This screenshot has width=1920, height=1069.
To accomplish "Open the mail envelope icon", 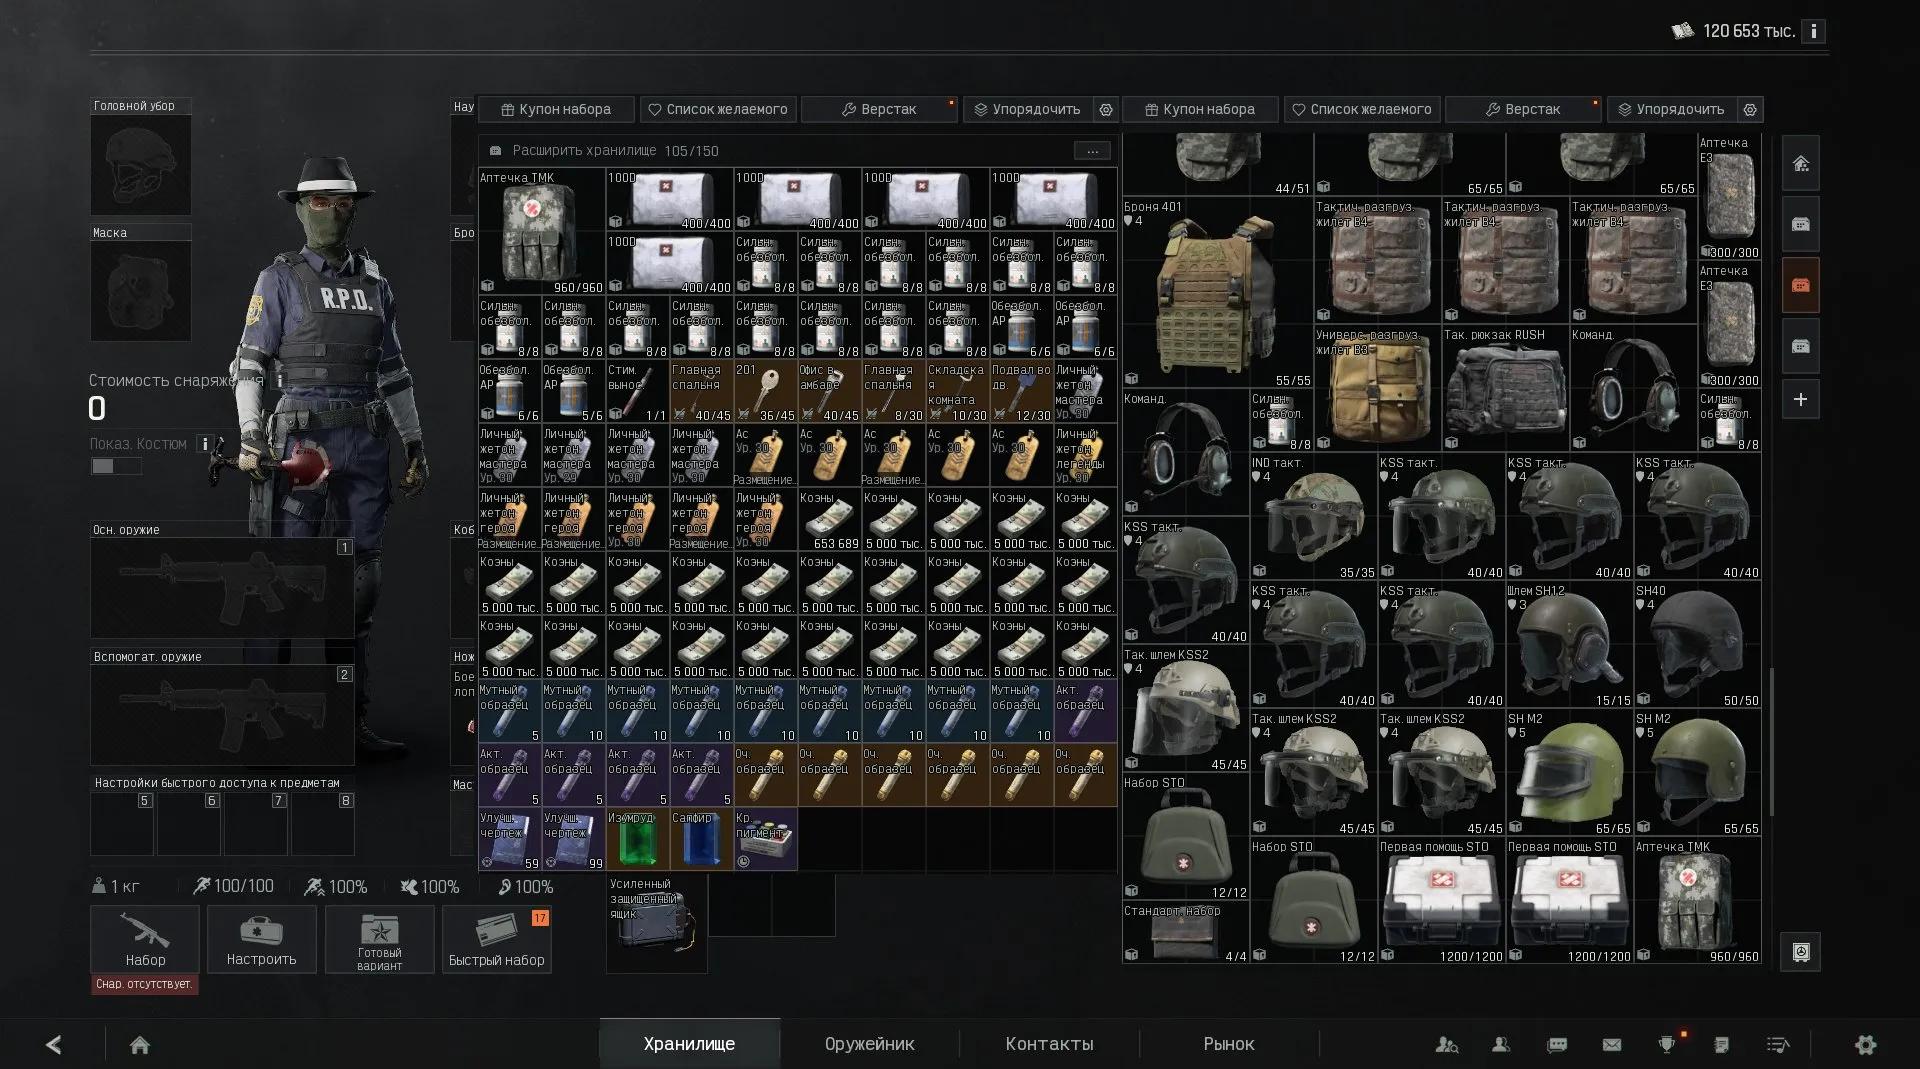I will point(1612,1045).
